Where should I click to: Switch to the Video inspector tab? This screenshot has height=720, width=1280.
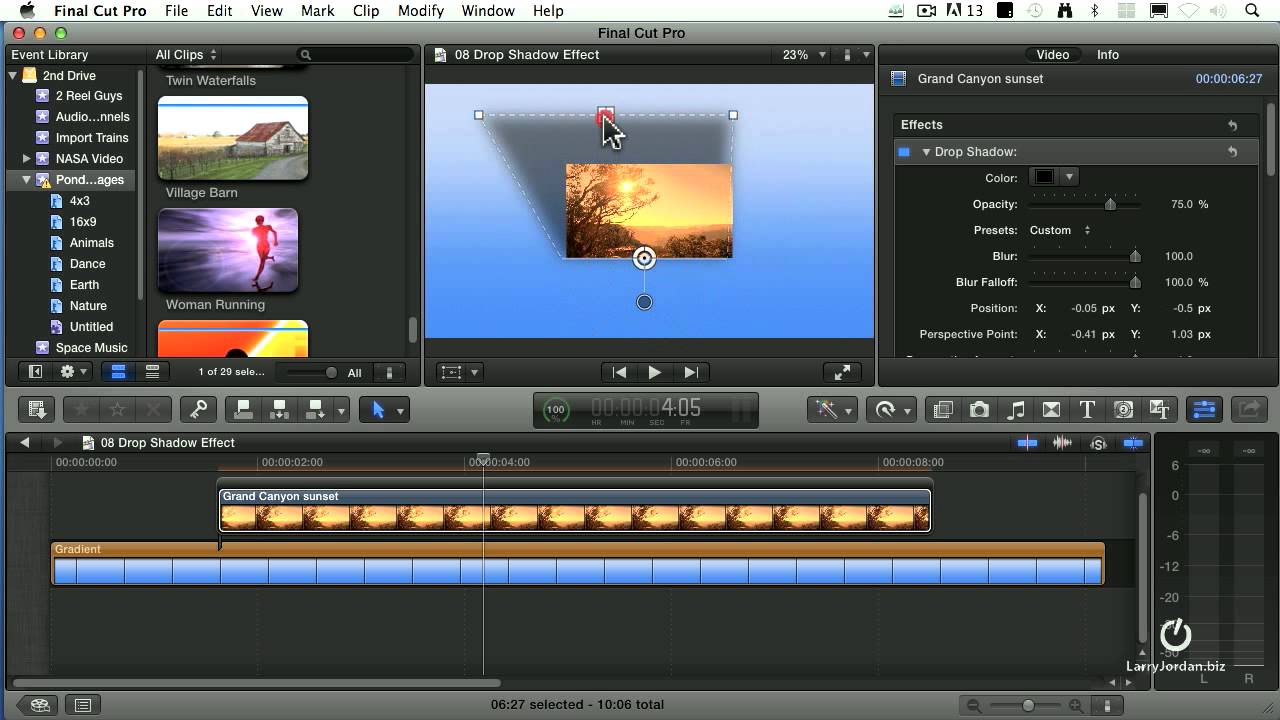1053,55
